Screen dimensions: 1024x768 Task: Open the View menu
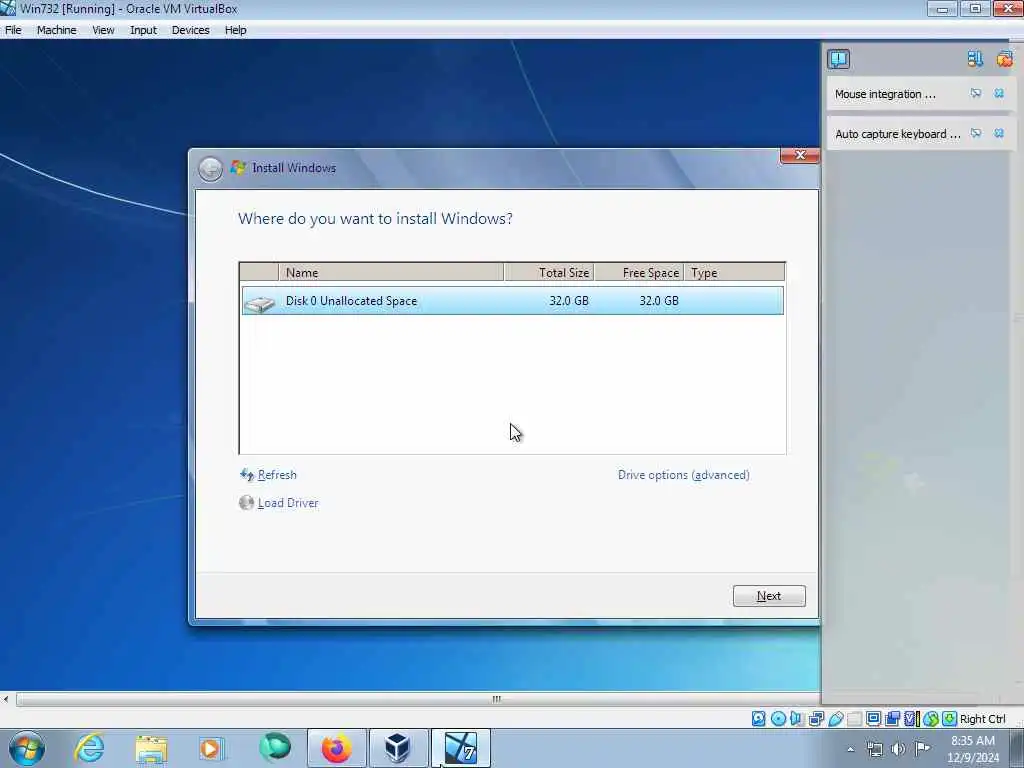click(x=103, y=30)
